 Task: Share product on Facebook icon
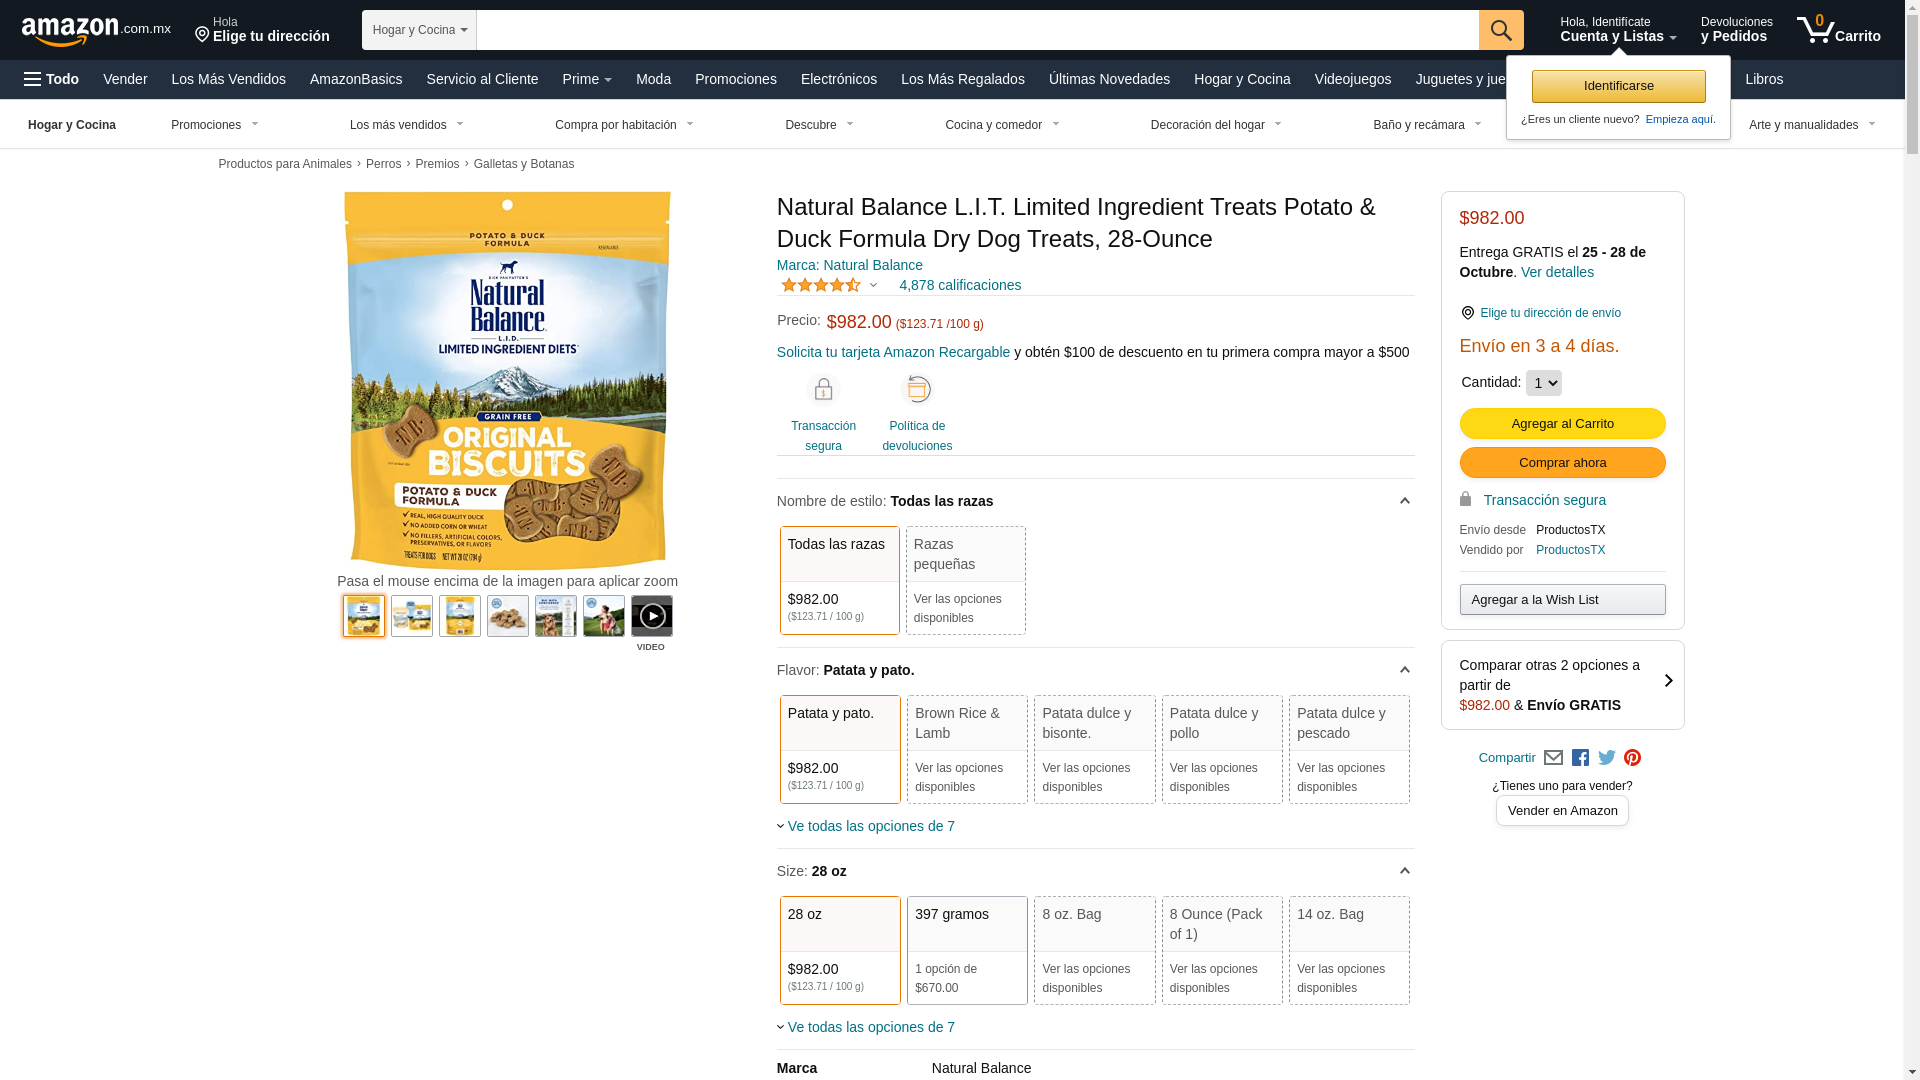click(x=1580, y=758)
